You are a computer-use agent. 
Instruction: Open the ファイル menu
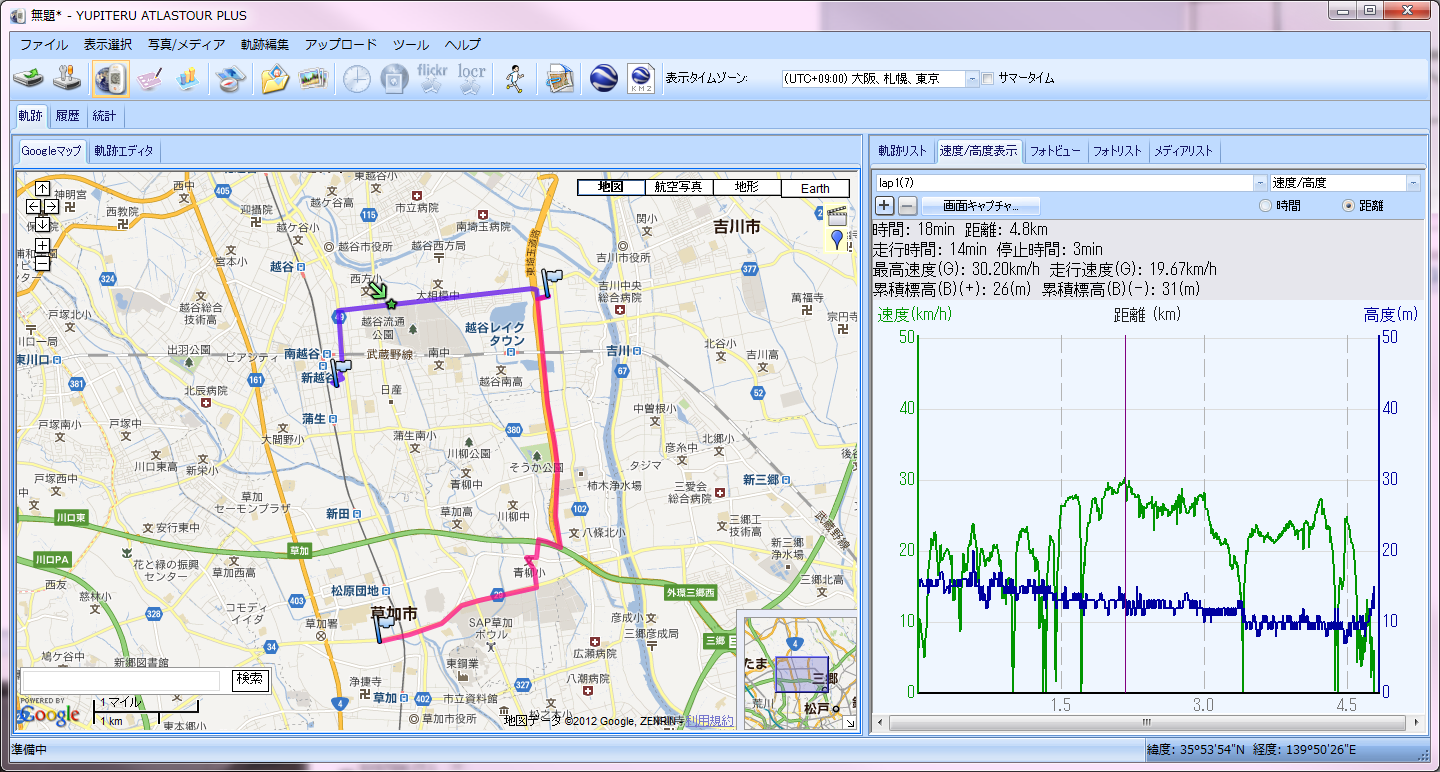(44, 44)
